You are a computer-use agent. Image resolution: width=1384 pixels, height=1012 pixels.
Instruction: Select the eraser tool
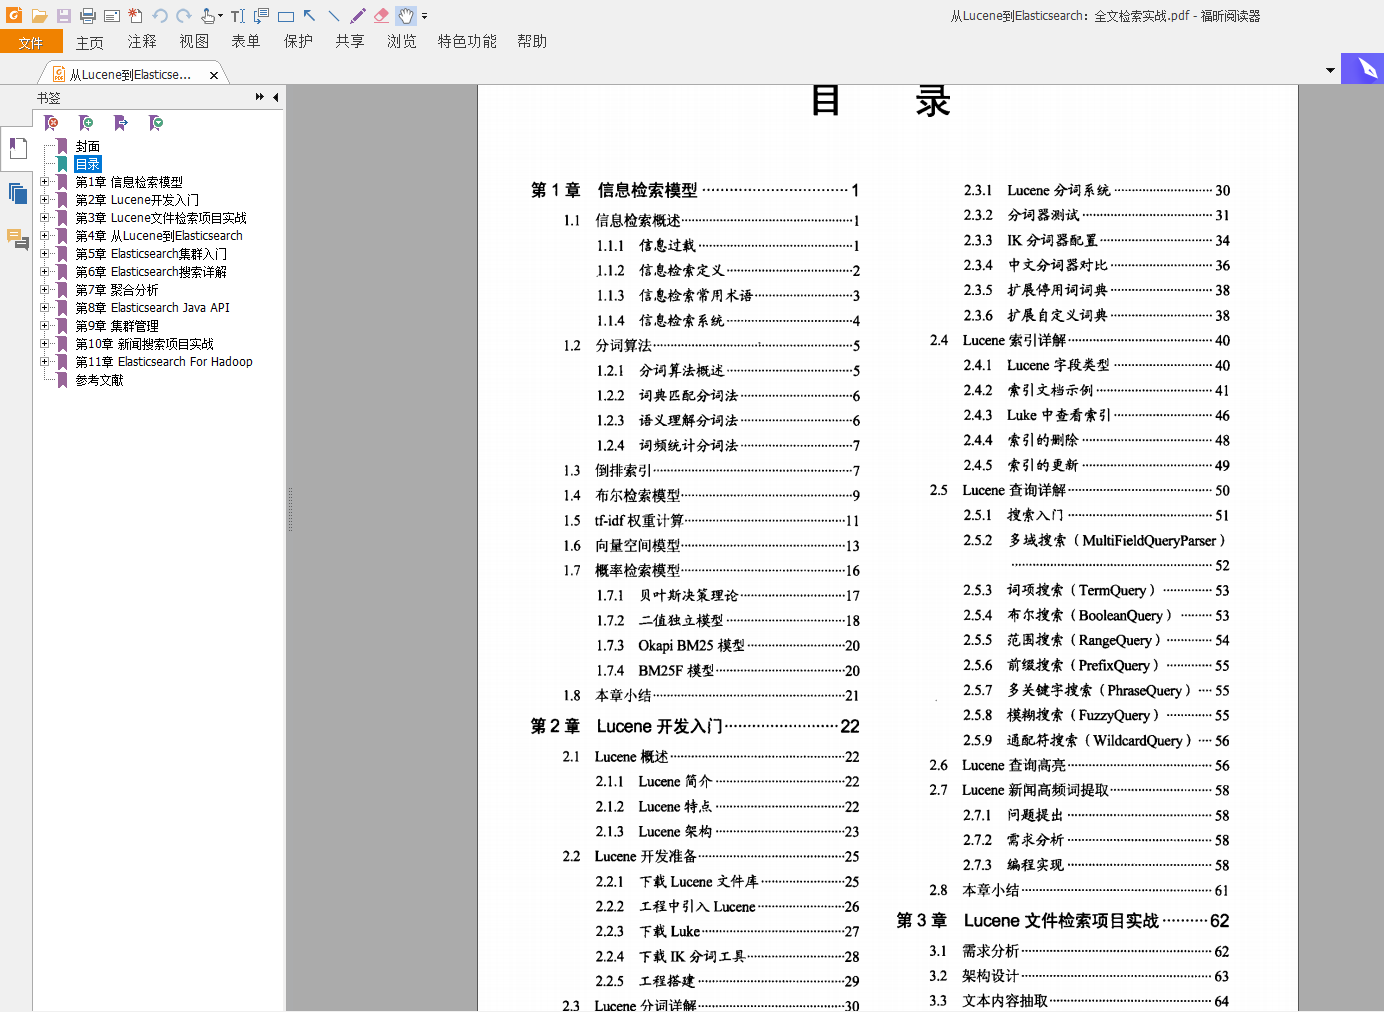click(x=382, y=16)
